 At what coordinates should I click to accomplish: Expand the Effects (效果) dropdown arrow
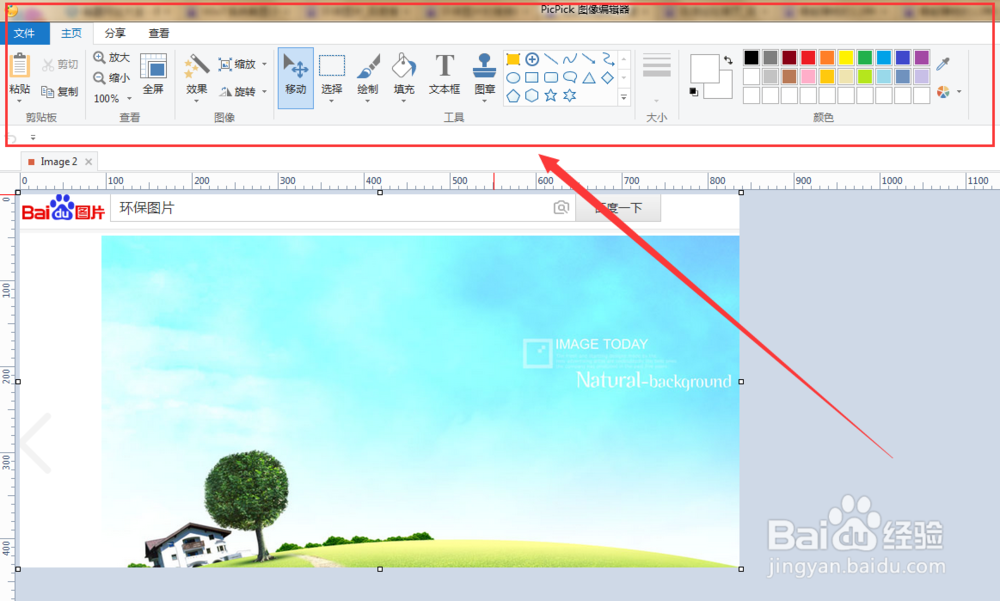pos(196,101)
